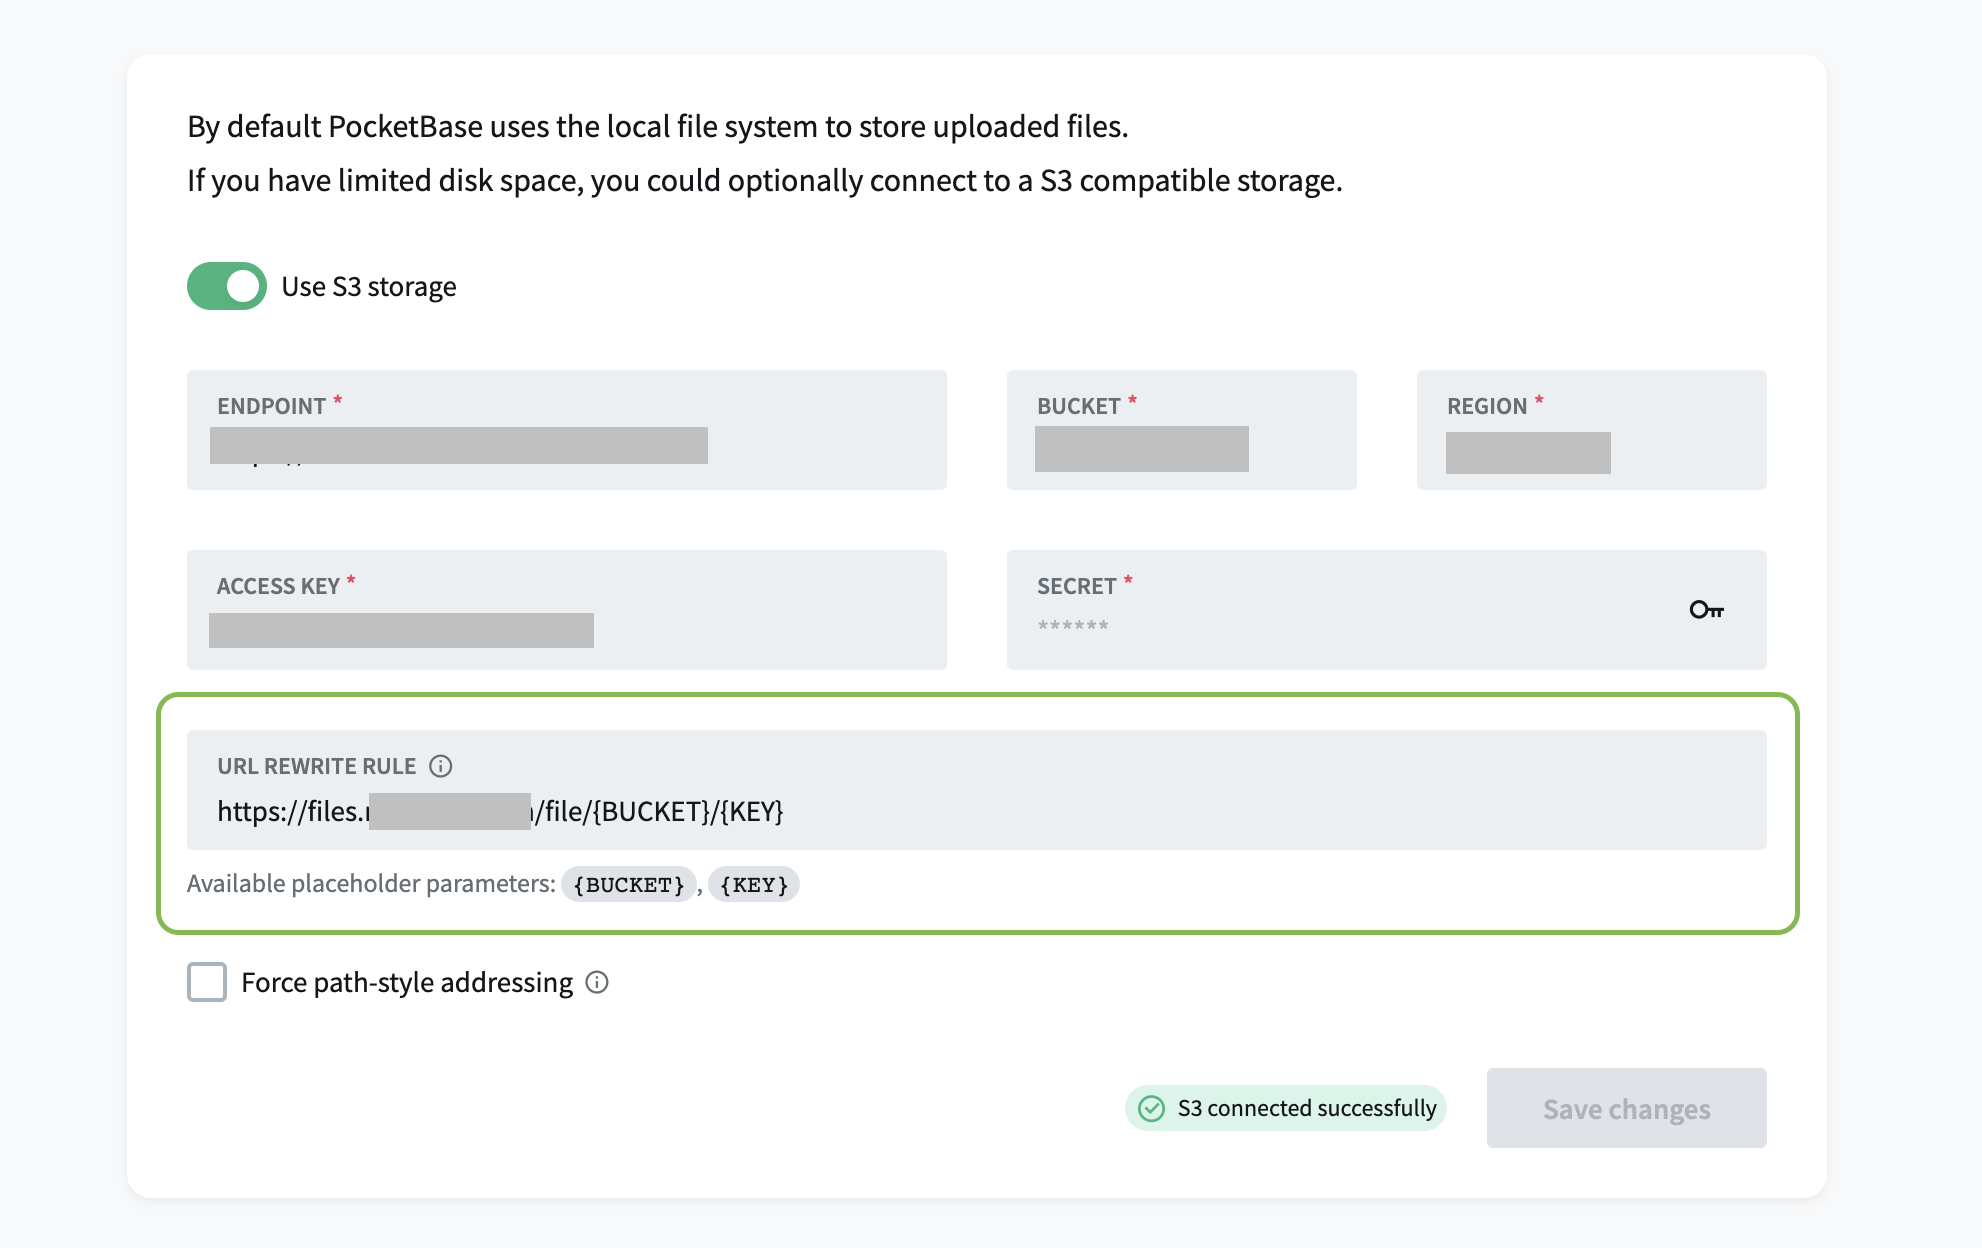Click the green check icon in status badge
Viewport: 1982px width, 1248px height.
[1152, 1108]
